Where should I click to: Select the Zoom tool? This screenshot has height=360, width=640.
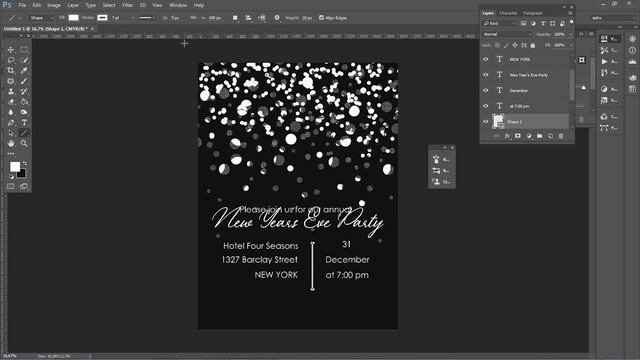[x=24, y=143]
